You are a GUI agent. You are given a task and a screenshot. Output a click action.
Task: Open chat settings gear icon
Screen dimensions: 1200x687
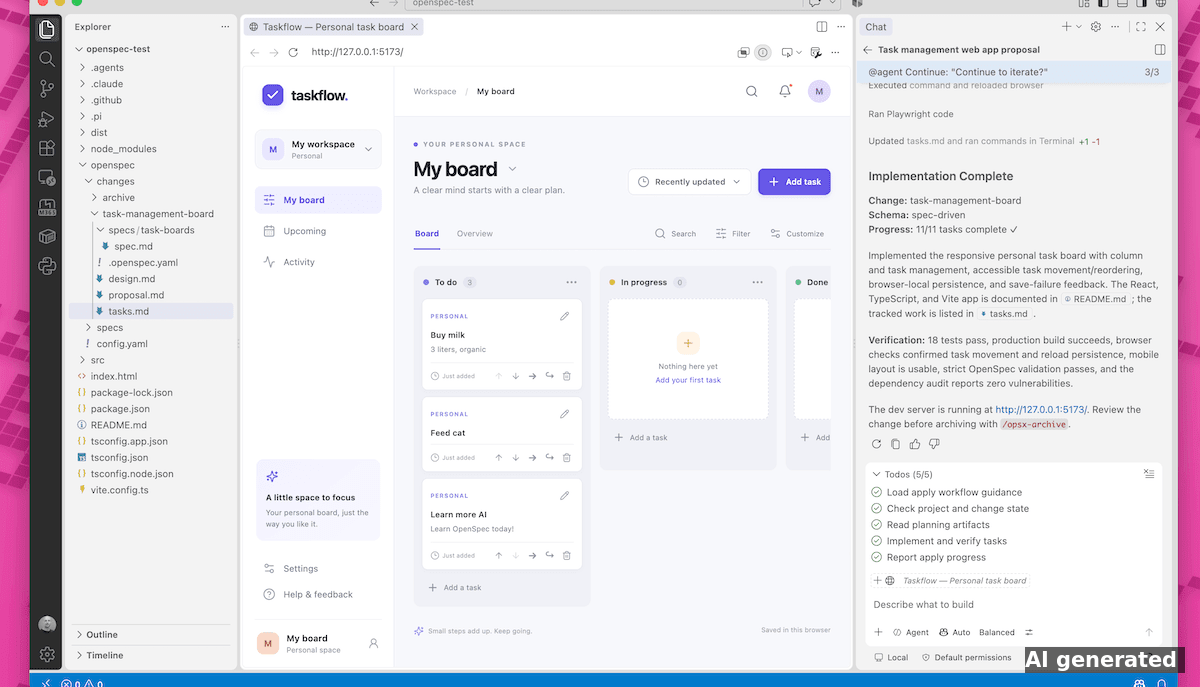pos(1096,27)
